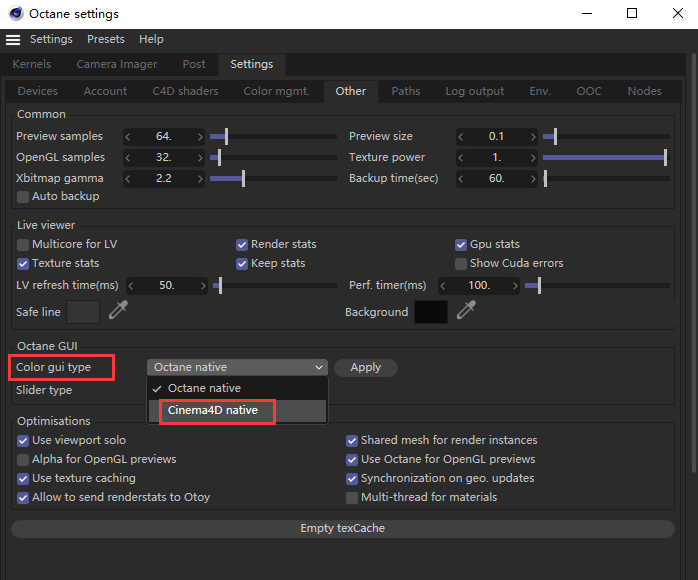The image size is (698, 580).
Task: Select Cinema4D native option
Action: pyautogui.click(x=237, y=410)
